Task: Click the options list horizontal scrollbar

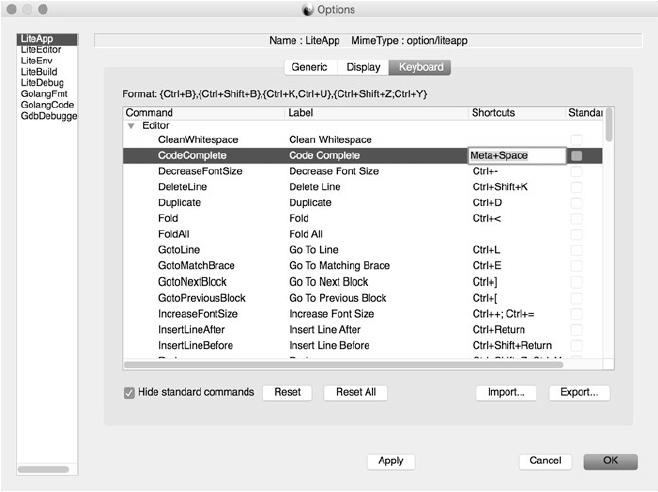Action: [43, 469]
